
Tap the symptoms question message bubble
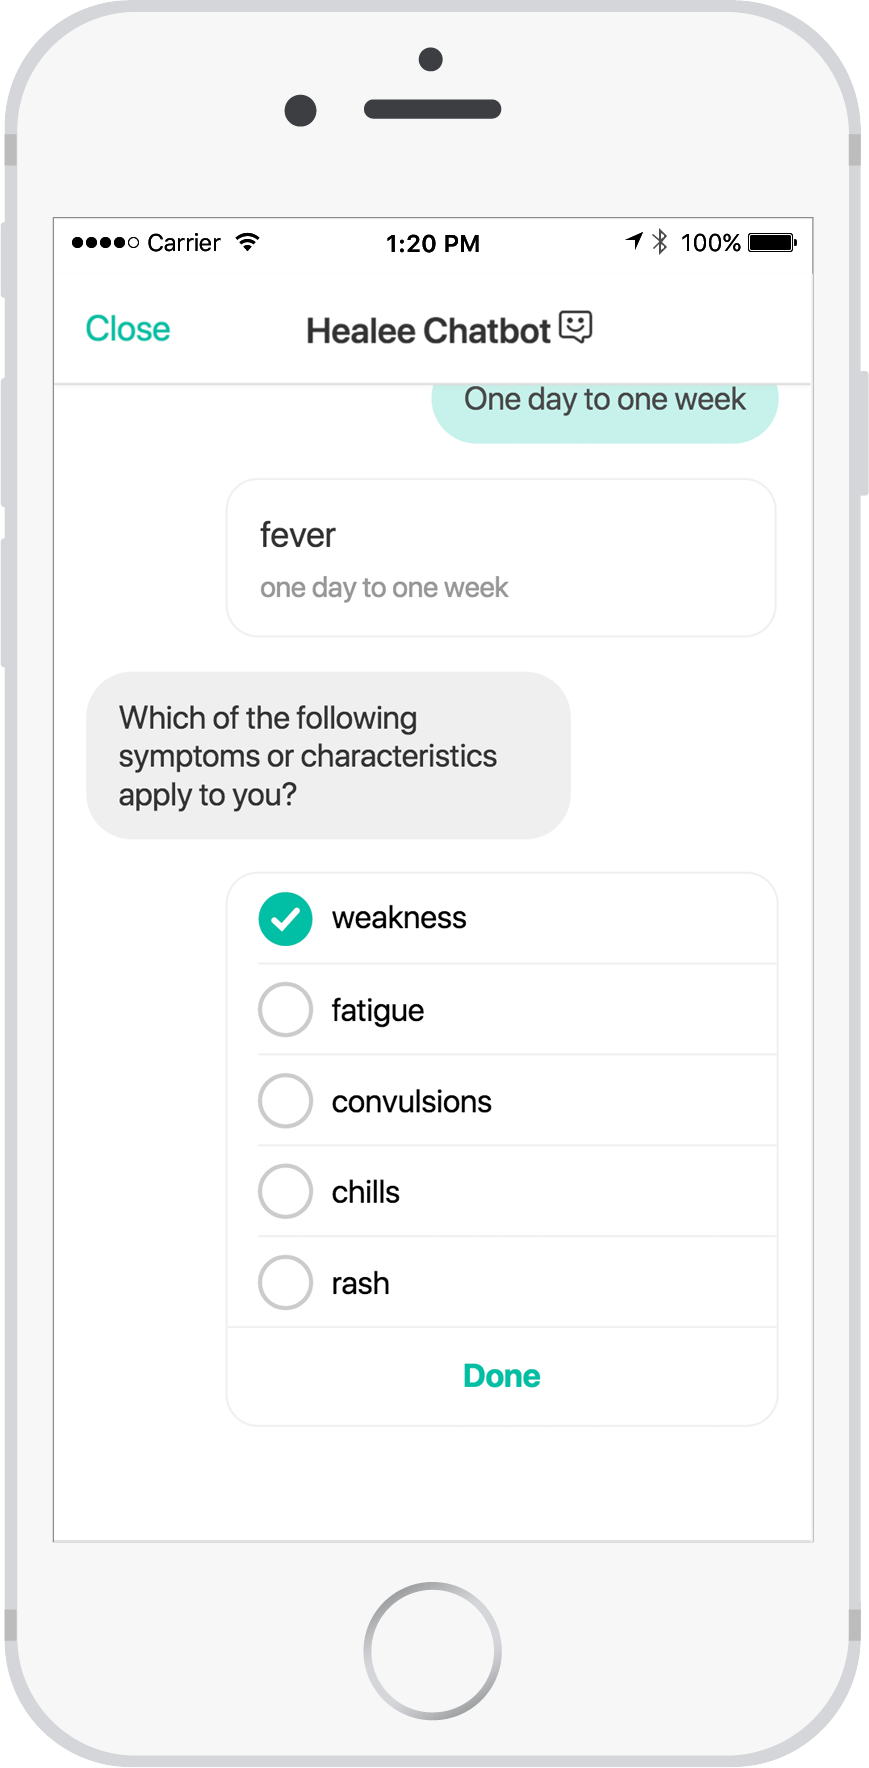pyautogui.click(x=328, y=756)
